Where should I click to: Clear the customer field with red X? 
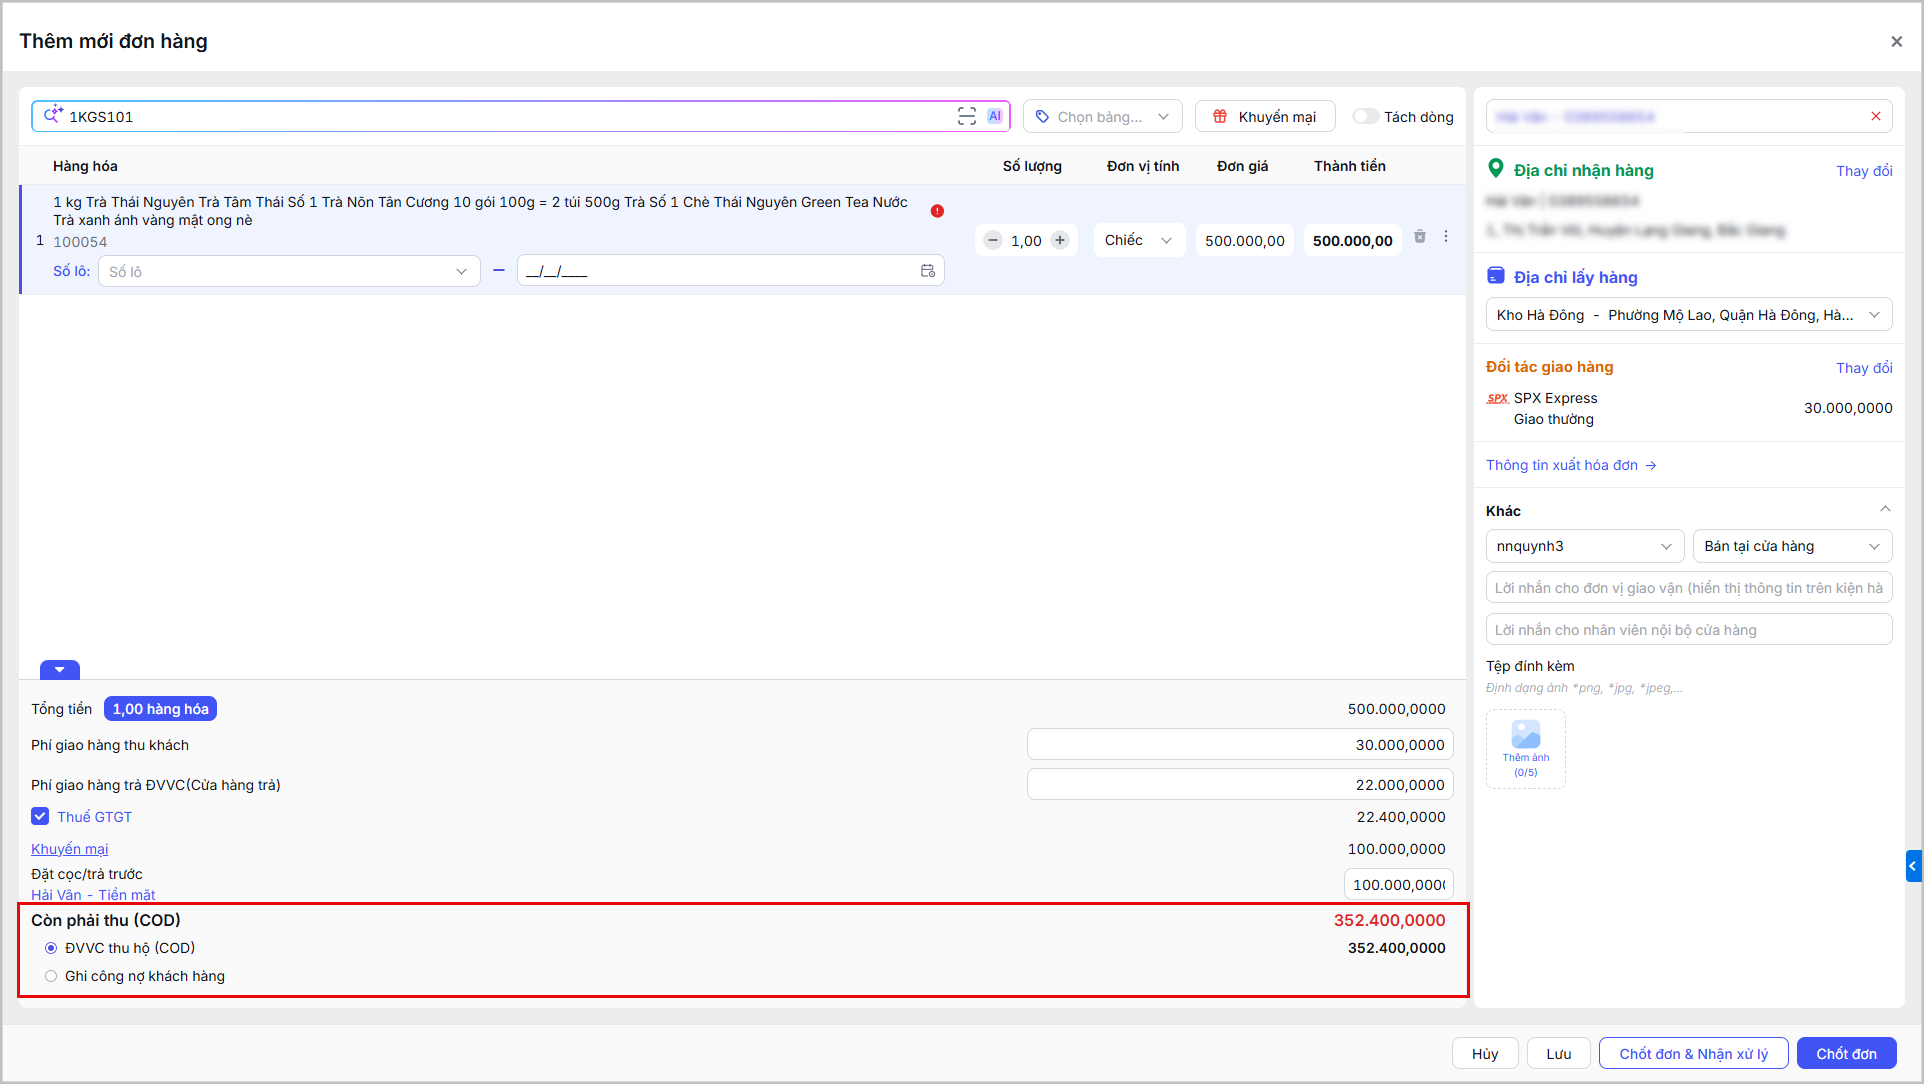pyautogui.click(x=1876, y=116)
